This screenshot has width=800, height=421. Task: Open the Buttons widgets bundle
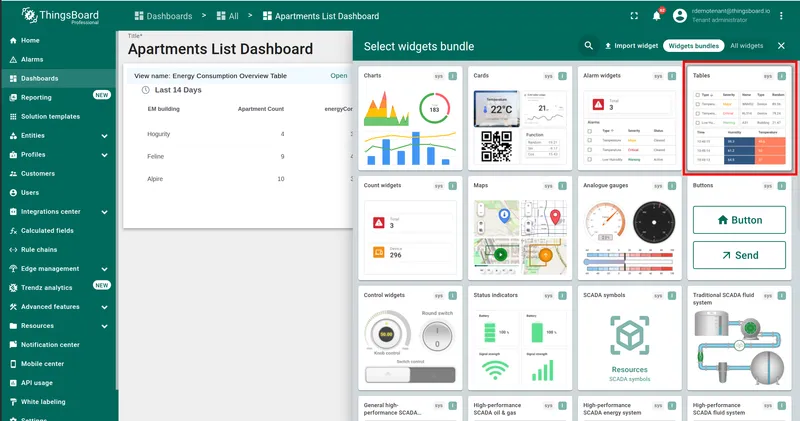click(739, 228)
